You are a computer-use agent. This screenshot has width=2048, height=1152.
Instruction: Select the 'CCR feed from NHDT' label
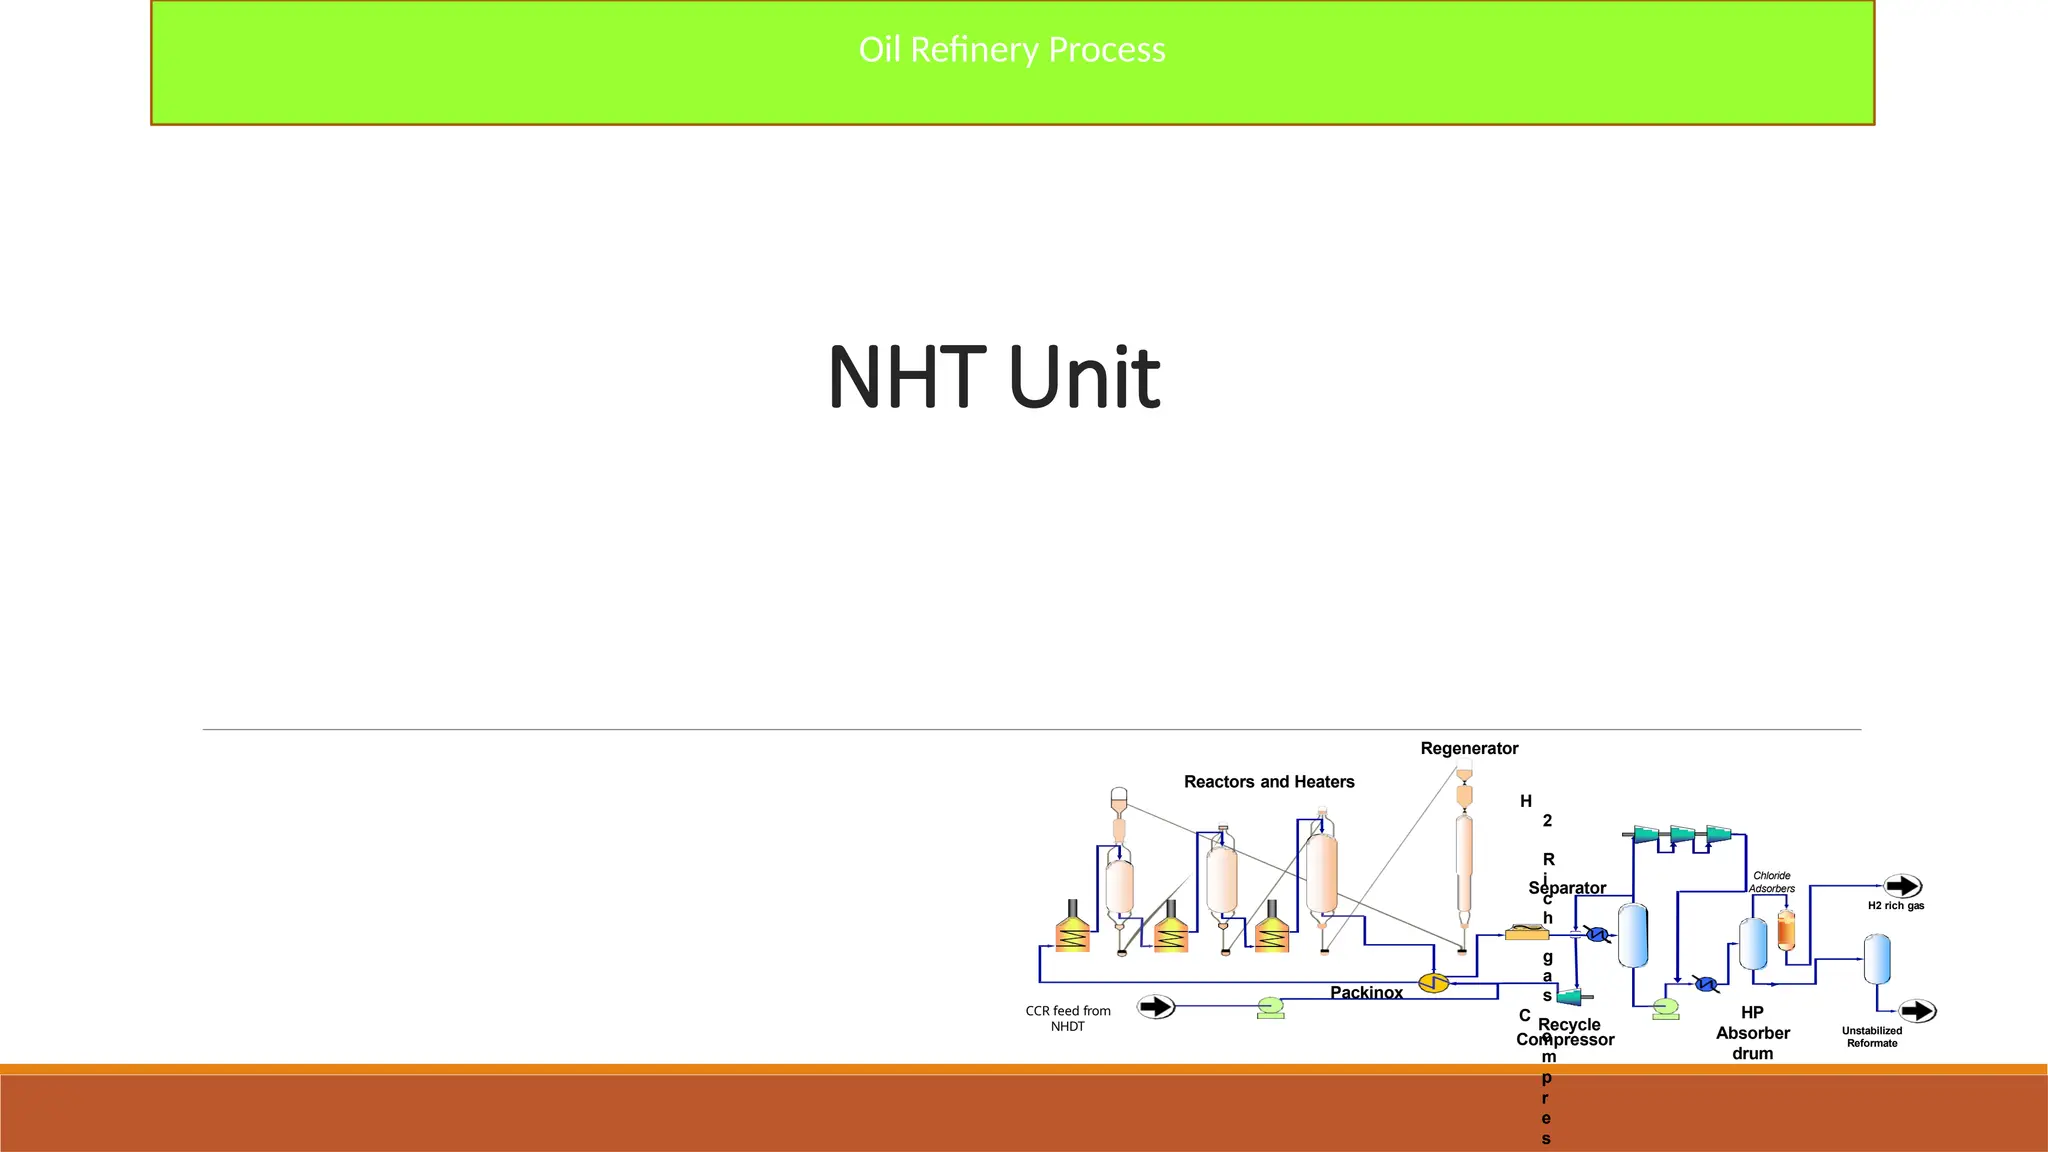click(x=1068, y=1018)
